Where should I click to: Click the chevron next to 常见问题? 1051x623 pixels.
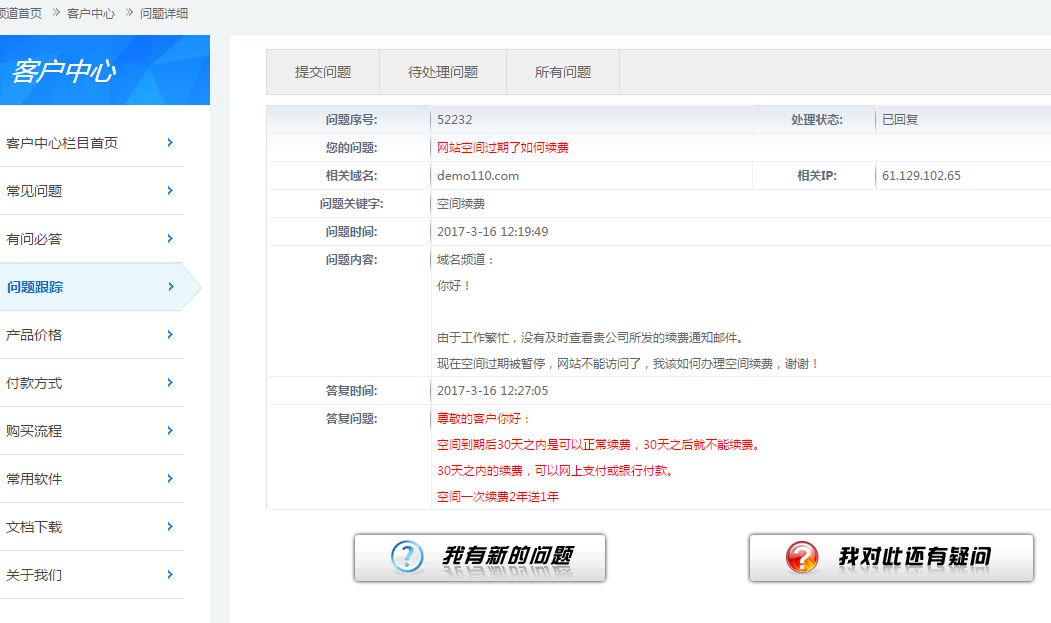tap(171, 191)
